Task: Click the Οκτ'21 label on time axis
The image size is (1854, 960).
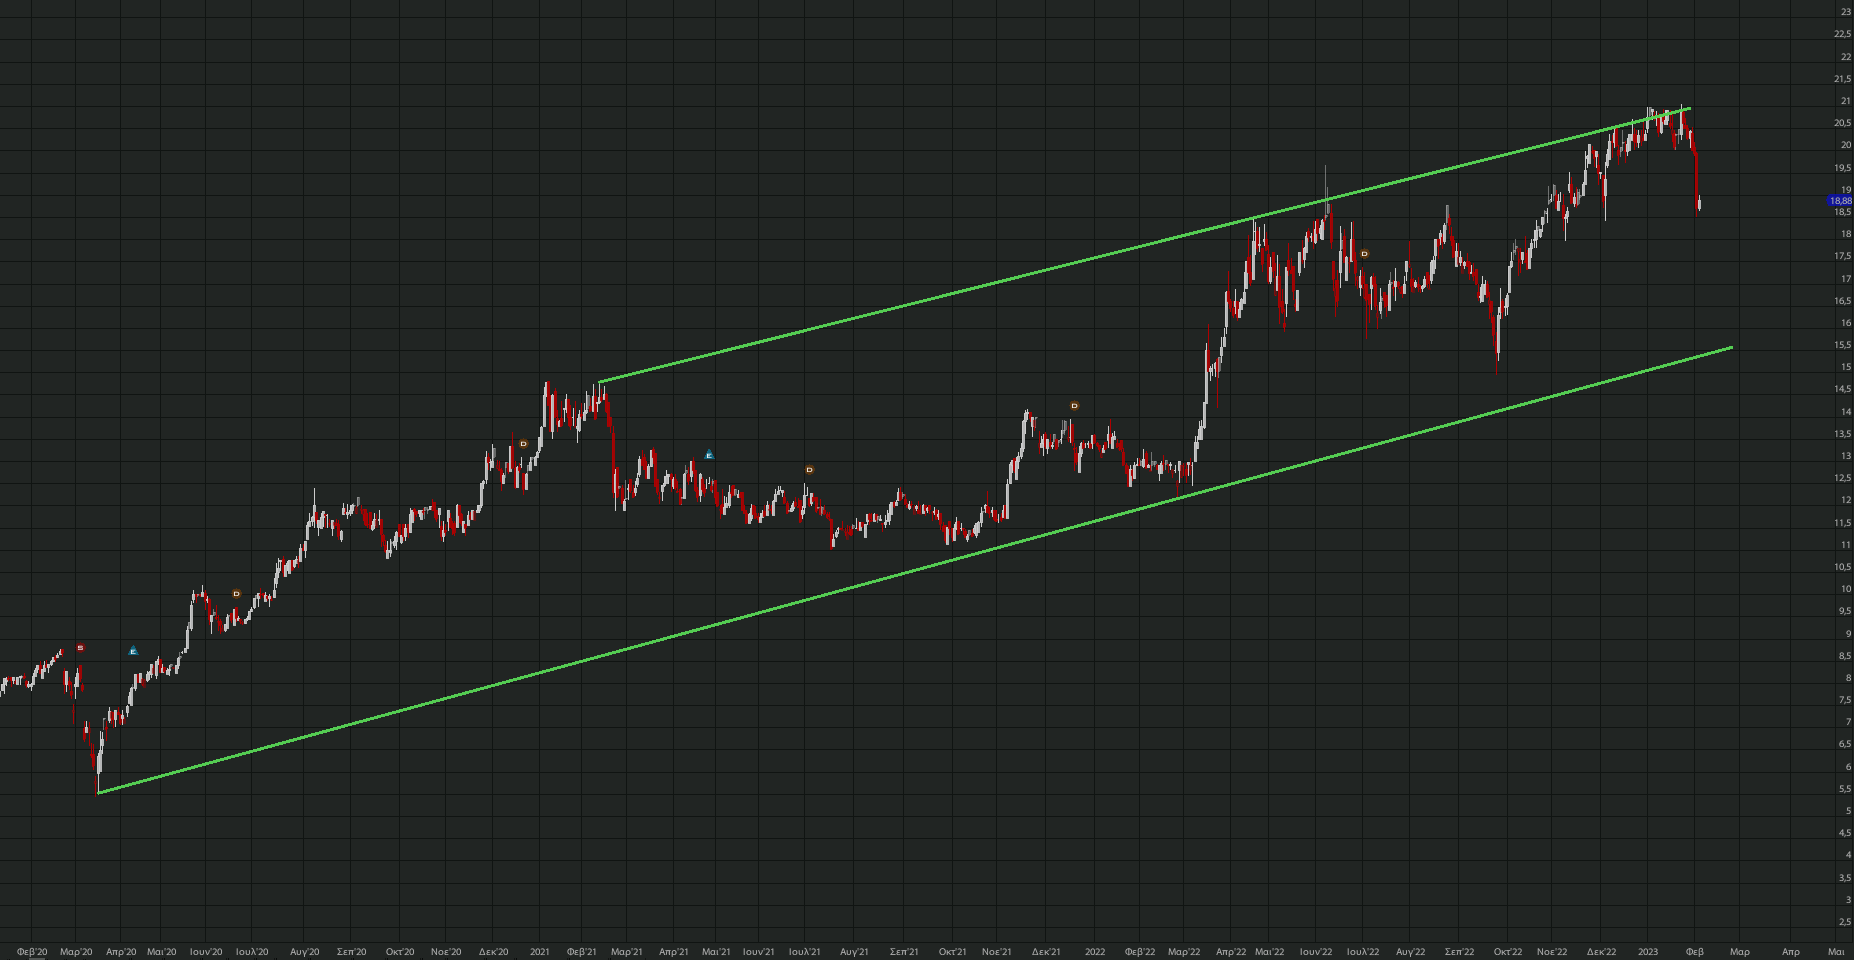Action: click(x=952, y=952)
